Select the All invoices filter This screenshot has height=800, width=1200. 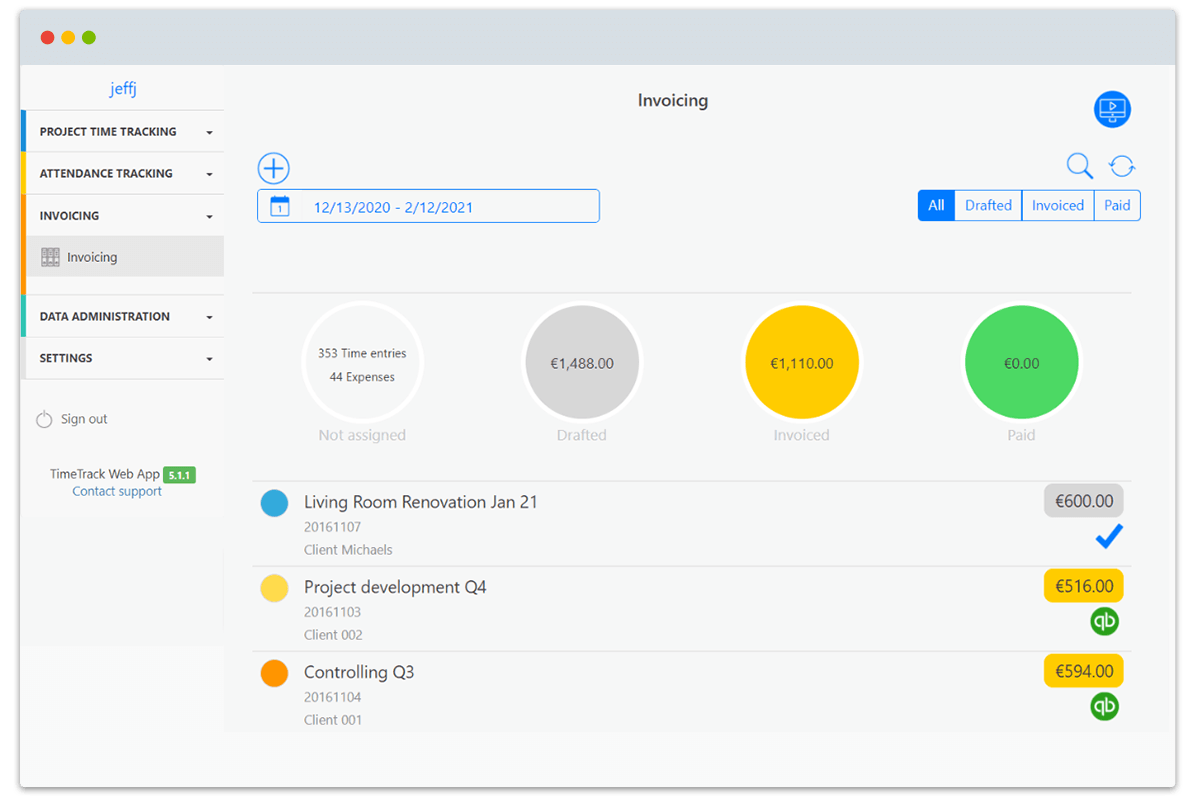(x=936, y=205)
